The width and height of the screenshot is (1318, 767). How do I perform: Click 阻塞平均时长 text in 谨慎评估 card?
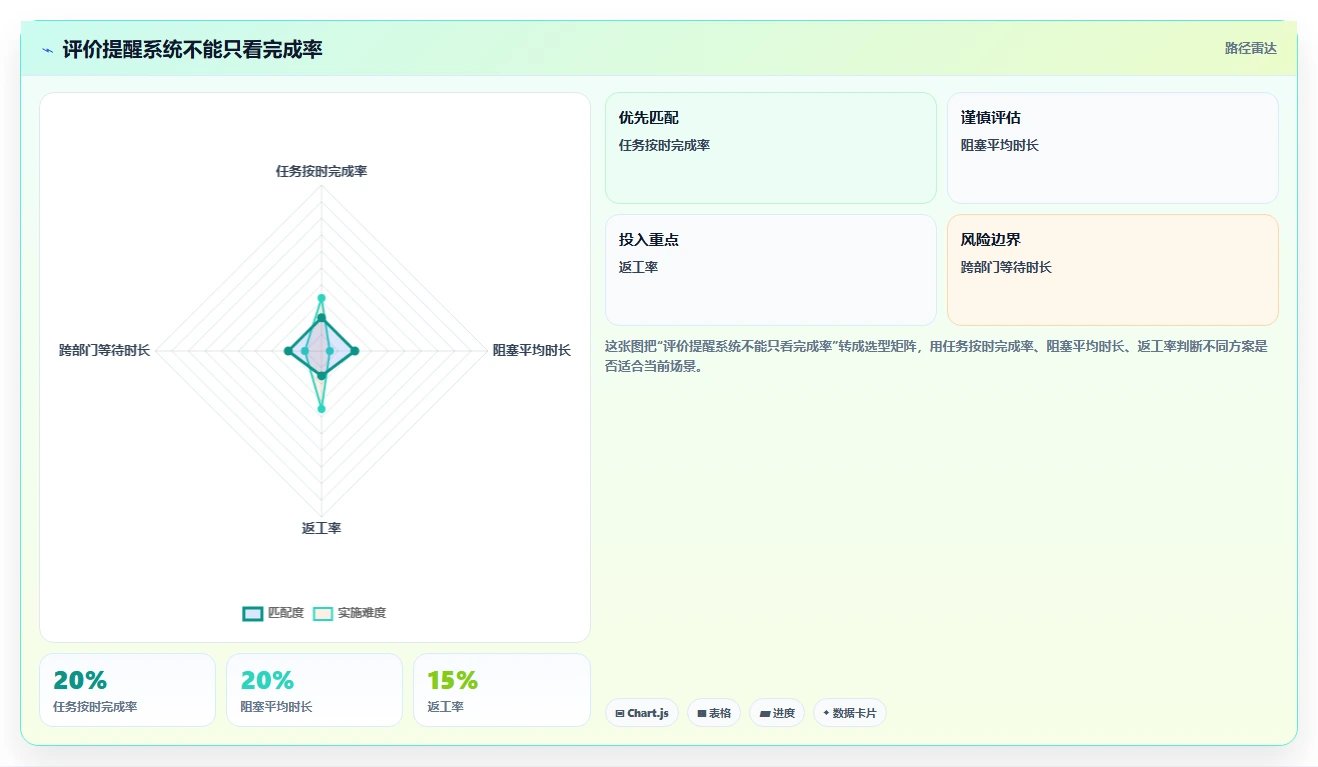tap(1000, 145)
